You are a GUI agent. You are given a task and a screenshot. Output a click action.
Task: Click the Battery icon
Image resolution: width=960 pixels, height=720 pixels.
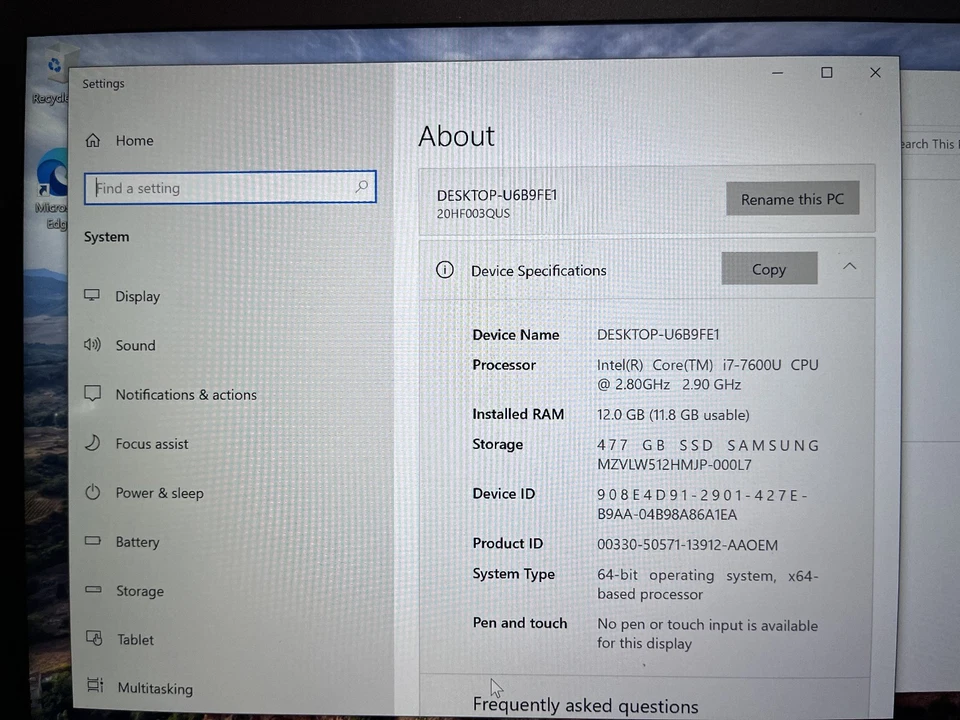[92, 541]
